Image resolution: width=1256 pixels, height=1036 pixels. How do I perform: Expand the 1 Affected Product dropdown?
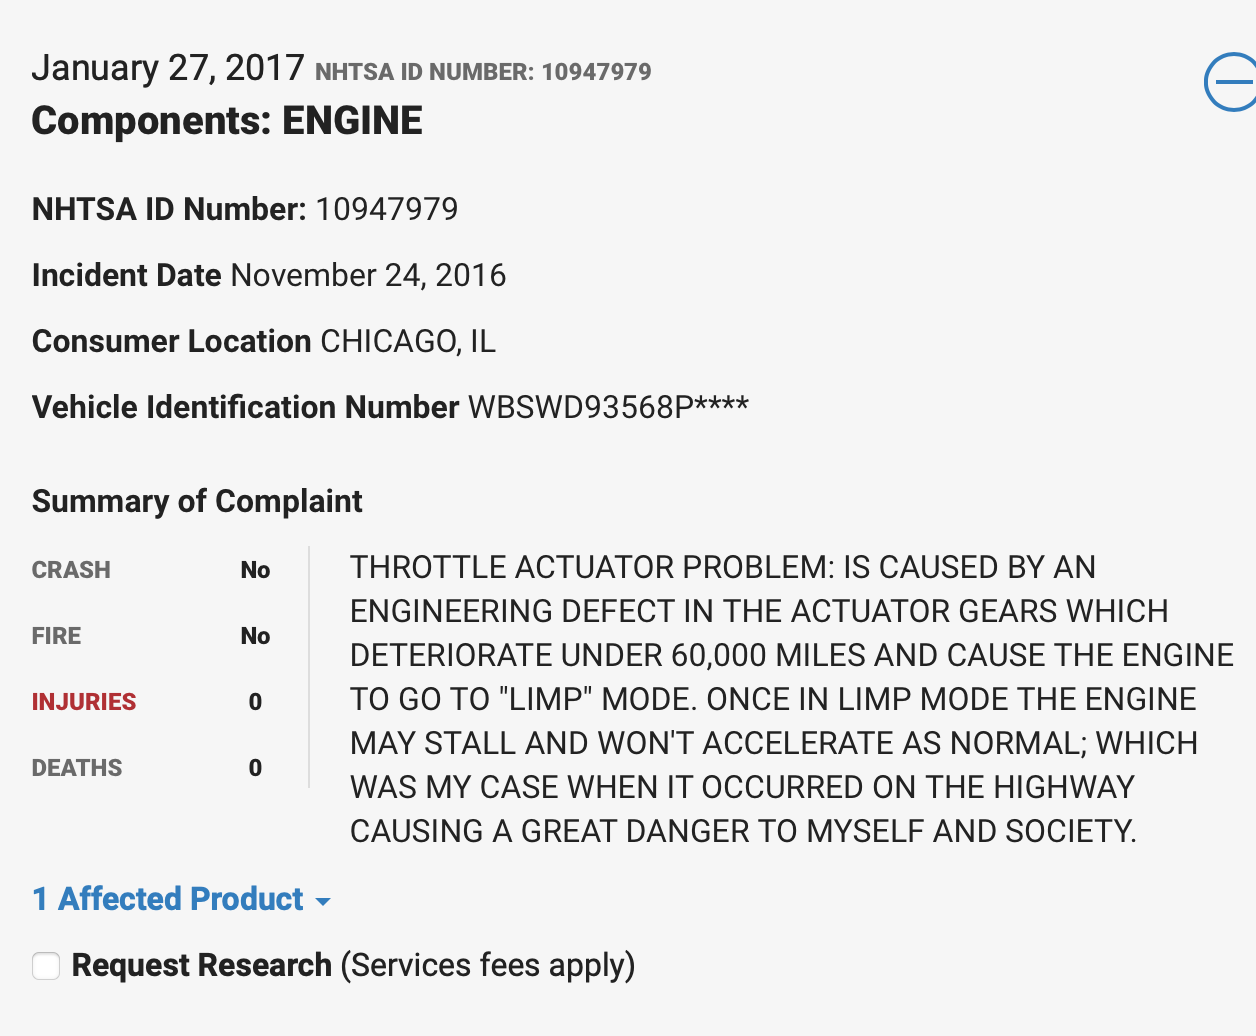[x=181, y=899]
